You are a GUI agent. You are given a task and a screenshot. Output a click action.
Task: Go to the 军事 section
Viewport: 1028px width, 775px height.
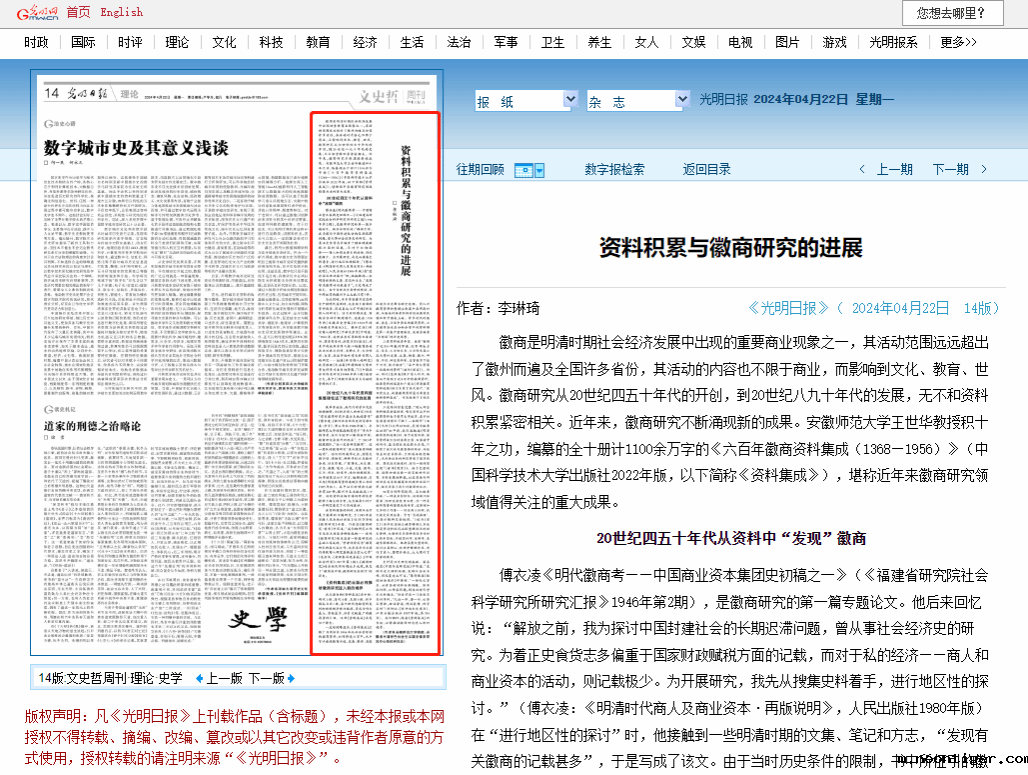click(x=506, y=42)
